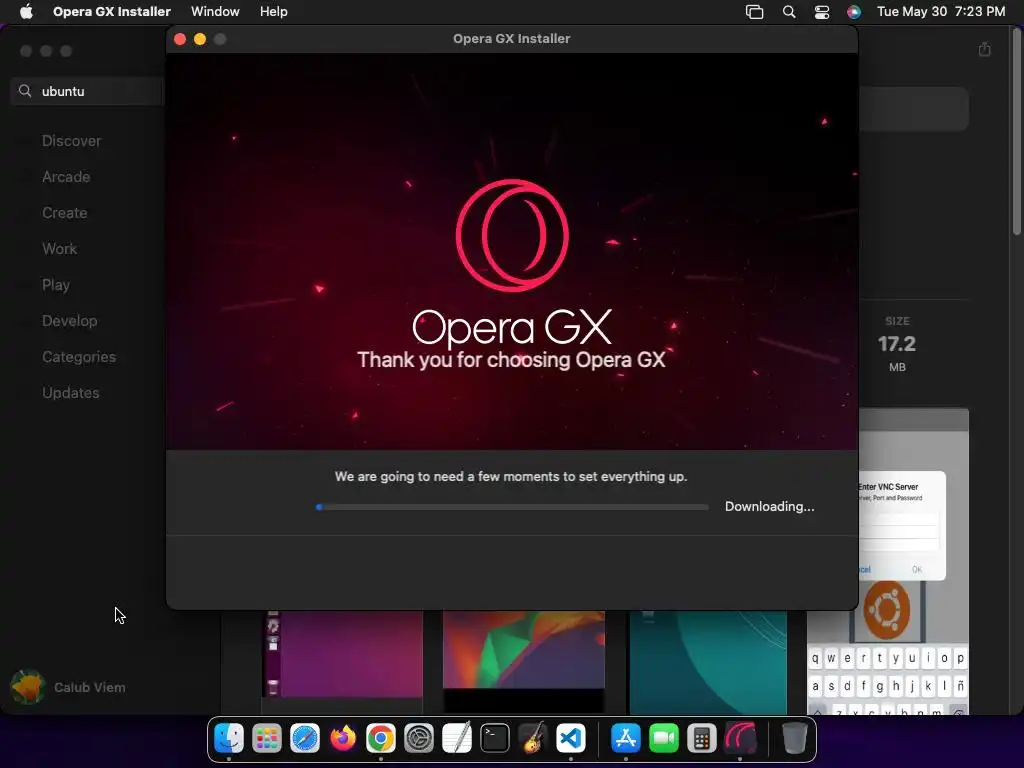Click the installer download progress bar
Image resolution: width=1024 pixels, height=768 pixels.
point(512,507)
